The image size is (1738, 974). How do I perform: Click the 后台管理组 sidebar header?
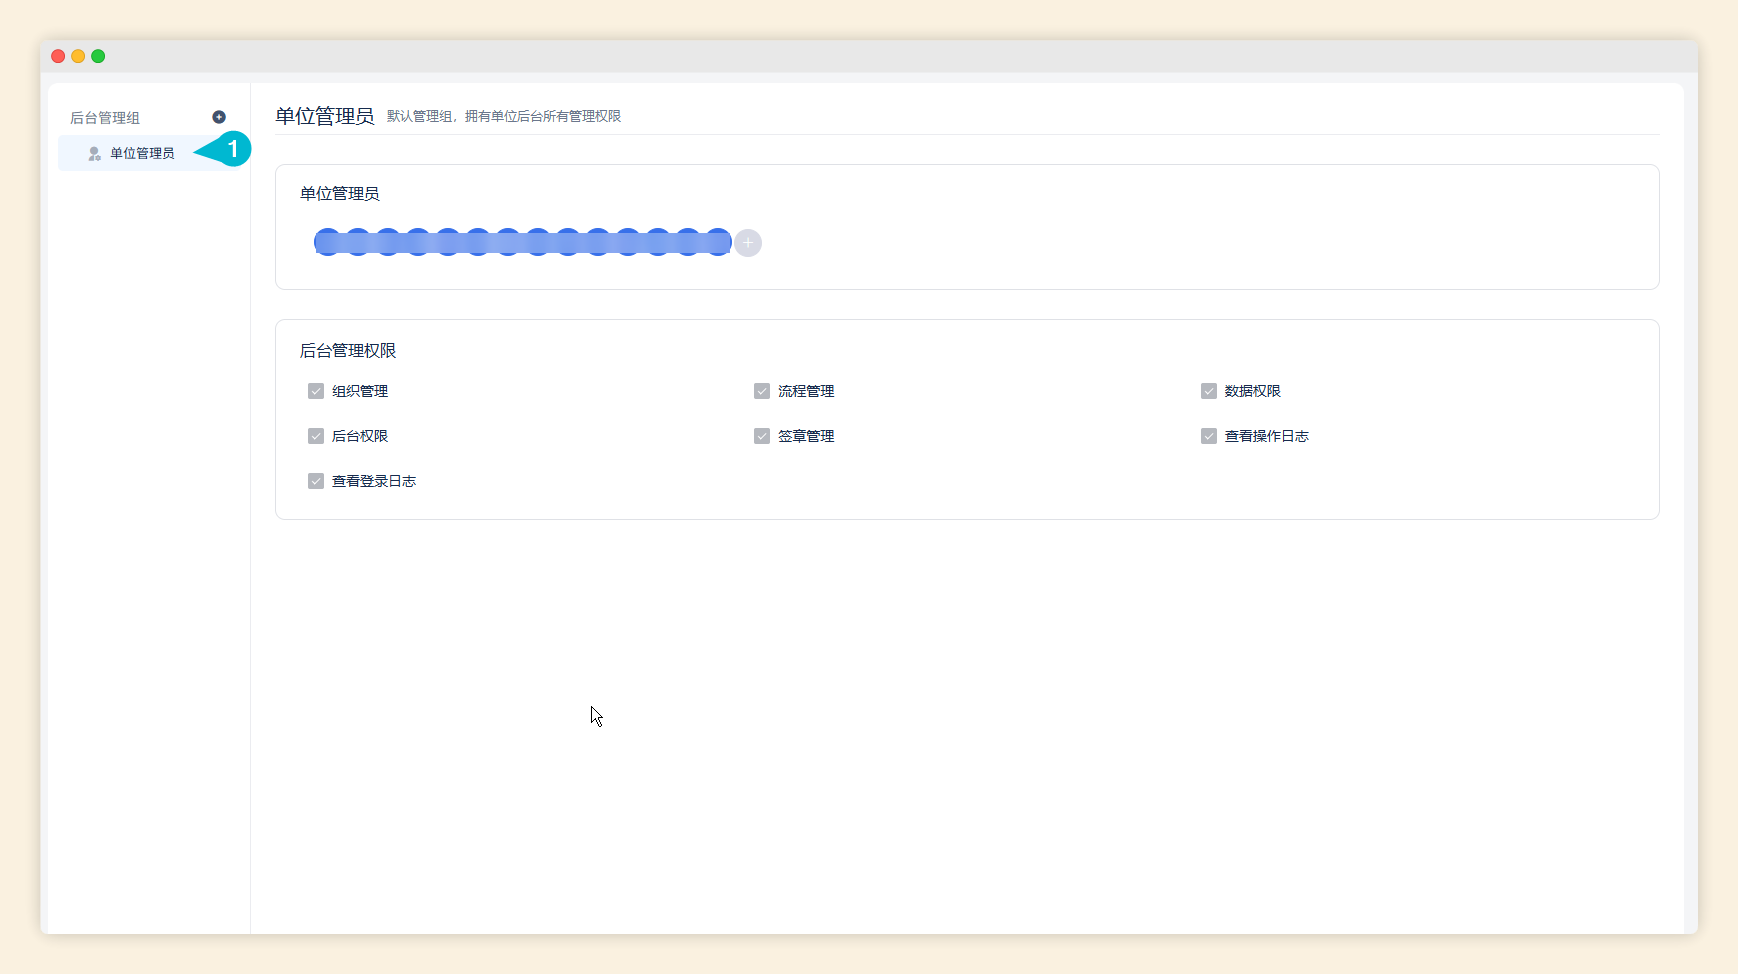(105, 118)
